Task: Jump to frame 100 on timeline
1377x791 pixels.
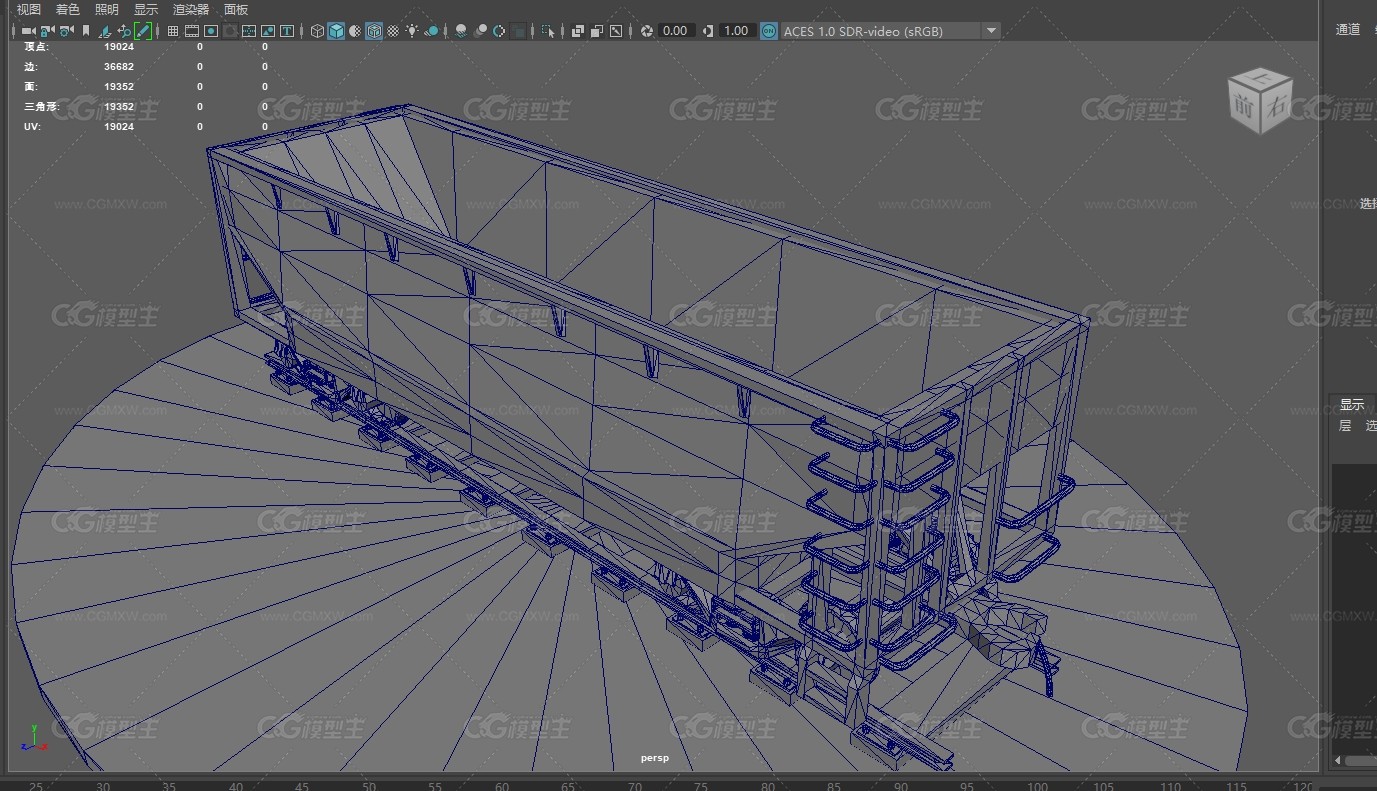Action: [x=1037, y=785]
